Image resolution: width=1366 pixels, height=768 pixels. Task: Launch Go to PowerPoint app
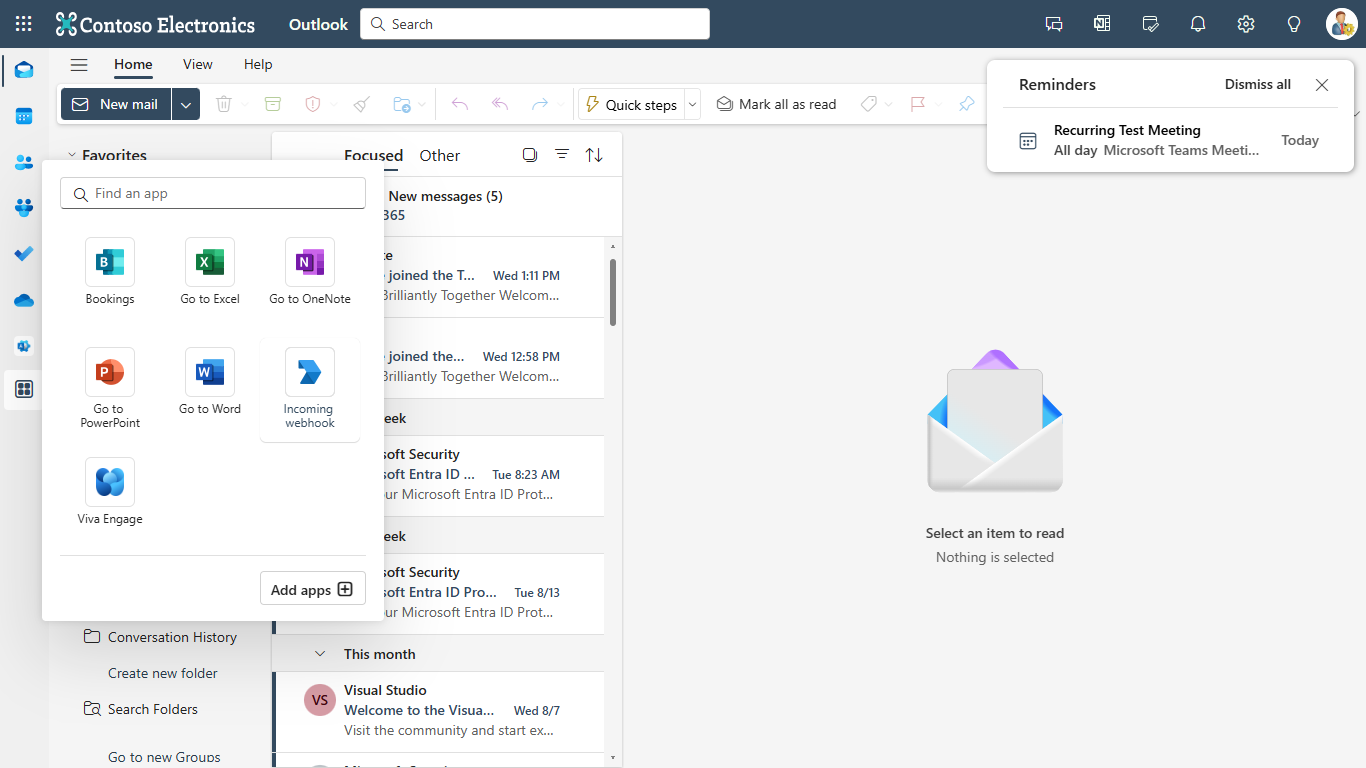click(110, 388)
